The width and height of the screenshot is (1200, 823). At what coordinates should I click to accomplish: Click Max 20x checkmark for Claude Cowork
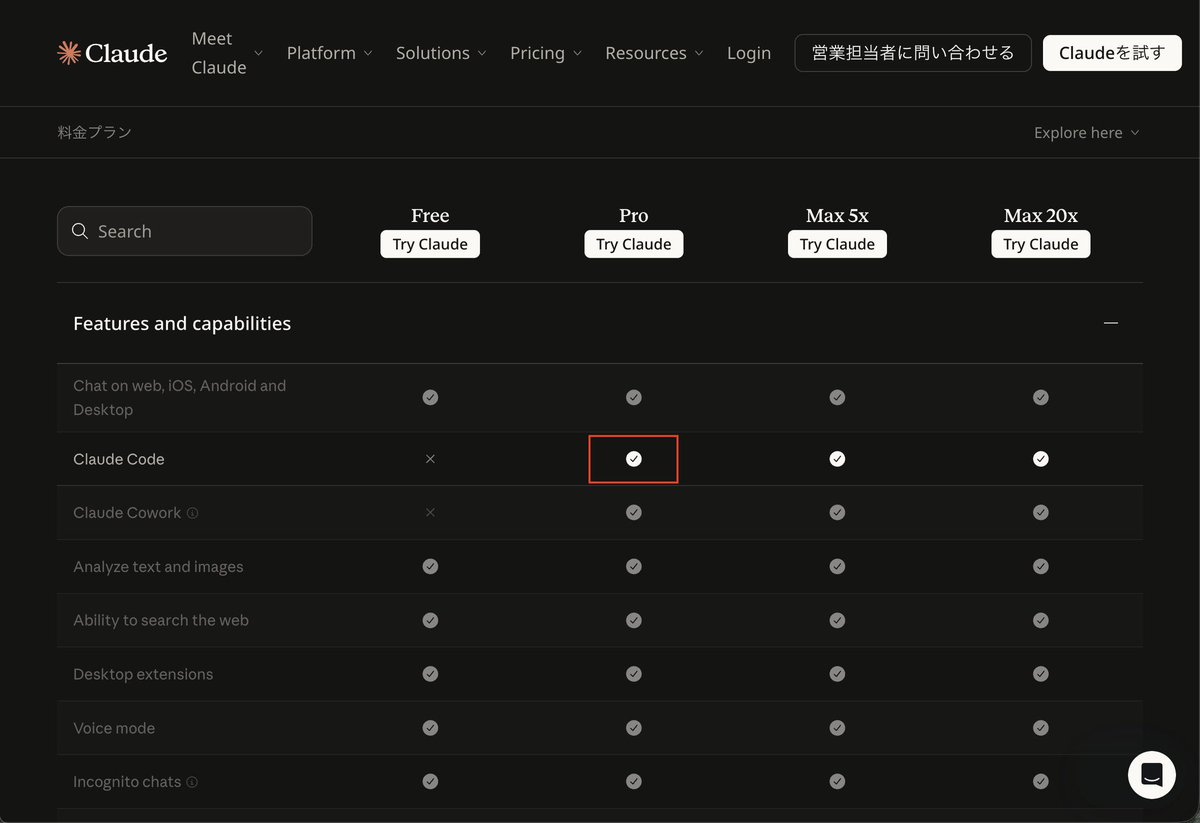tap(1041, 513)
